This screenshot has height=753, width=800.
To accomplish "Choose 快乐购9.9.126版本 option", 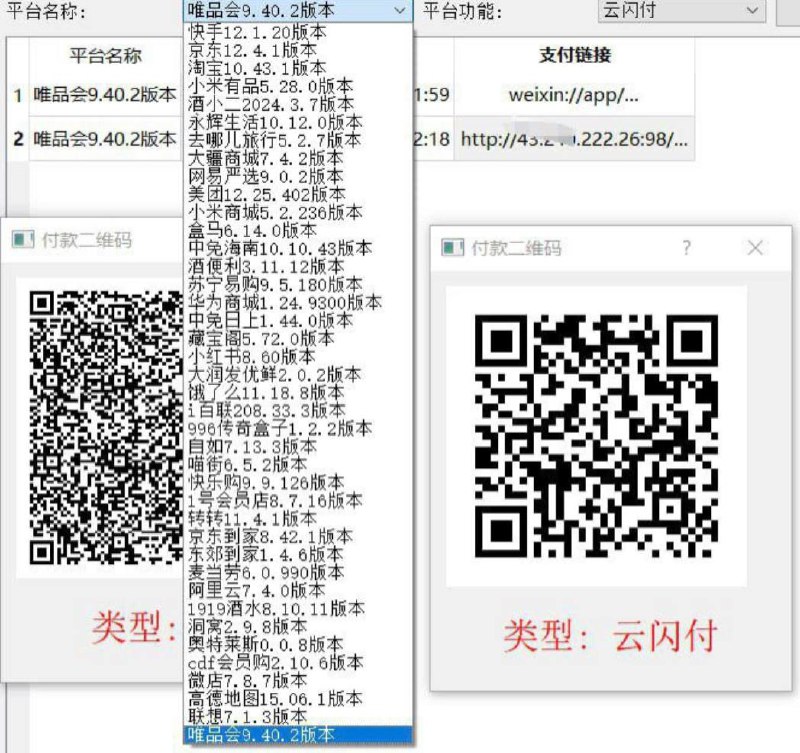I will click(297, 482).
